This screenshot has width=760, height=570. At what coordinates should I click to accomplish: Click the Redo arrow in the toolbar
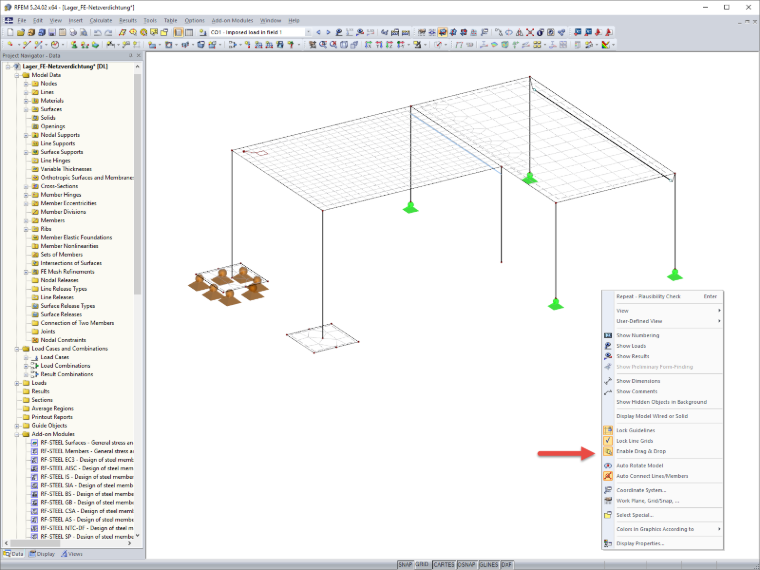pos(108,32)
